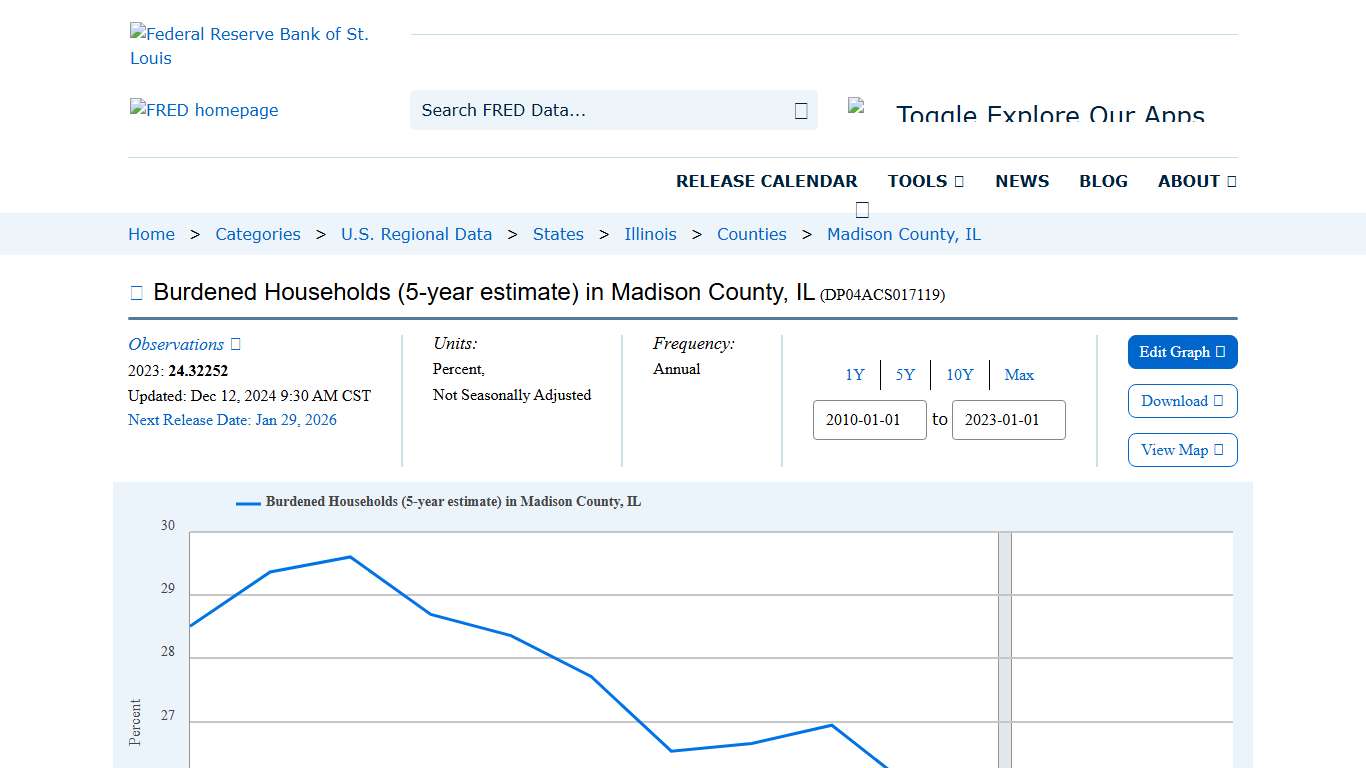The image size is (1366, 768).
Task: Click inside the start date input field
Action: pyautogui.click(x=869, y=420)
